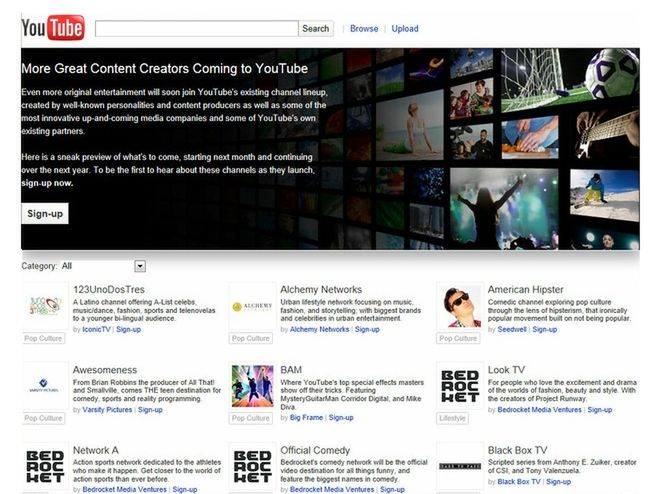Open the Look TV channel title
The width and height of the screenshot is (660, 494).
(506, 370)
